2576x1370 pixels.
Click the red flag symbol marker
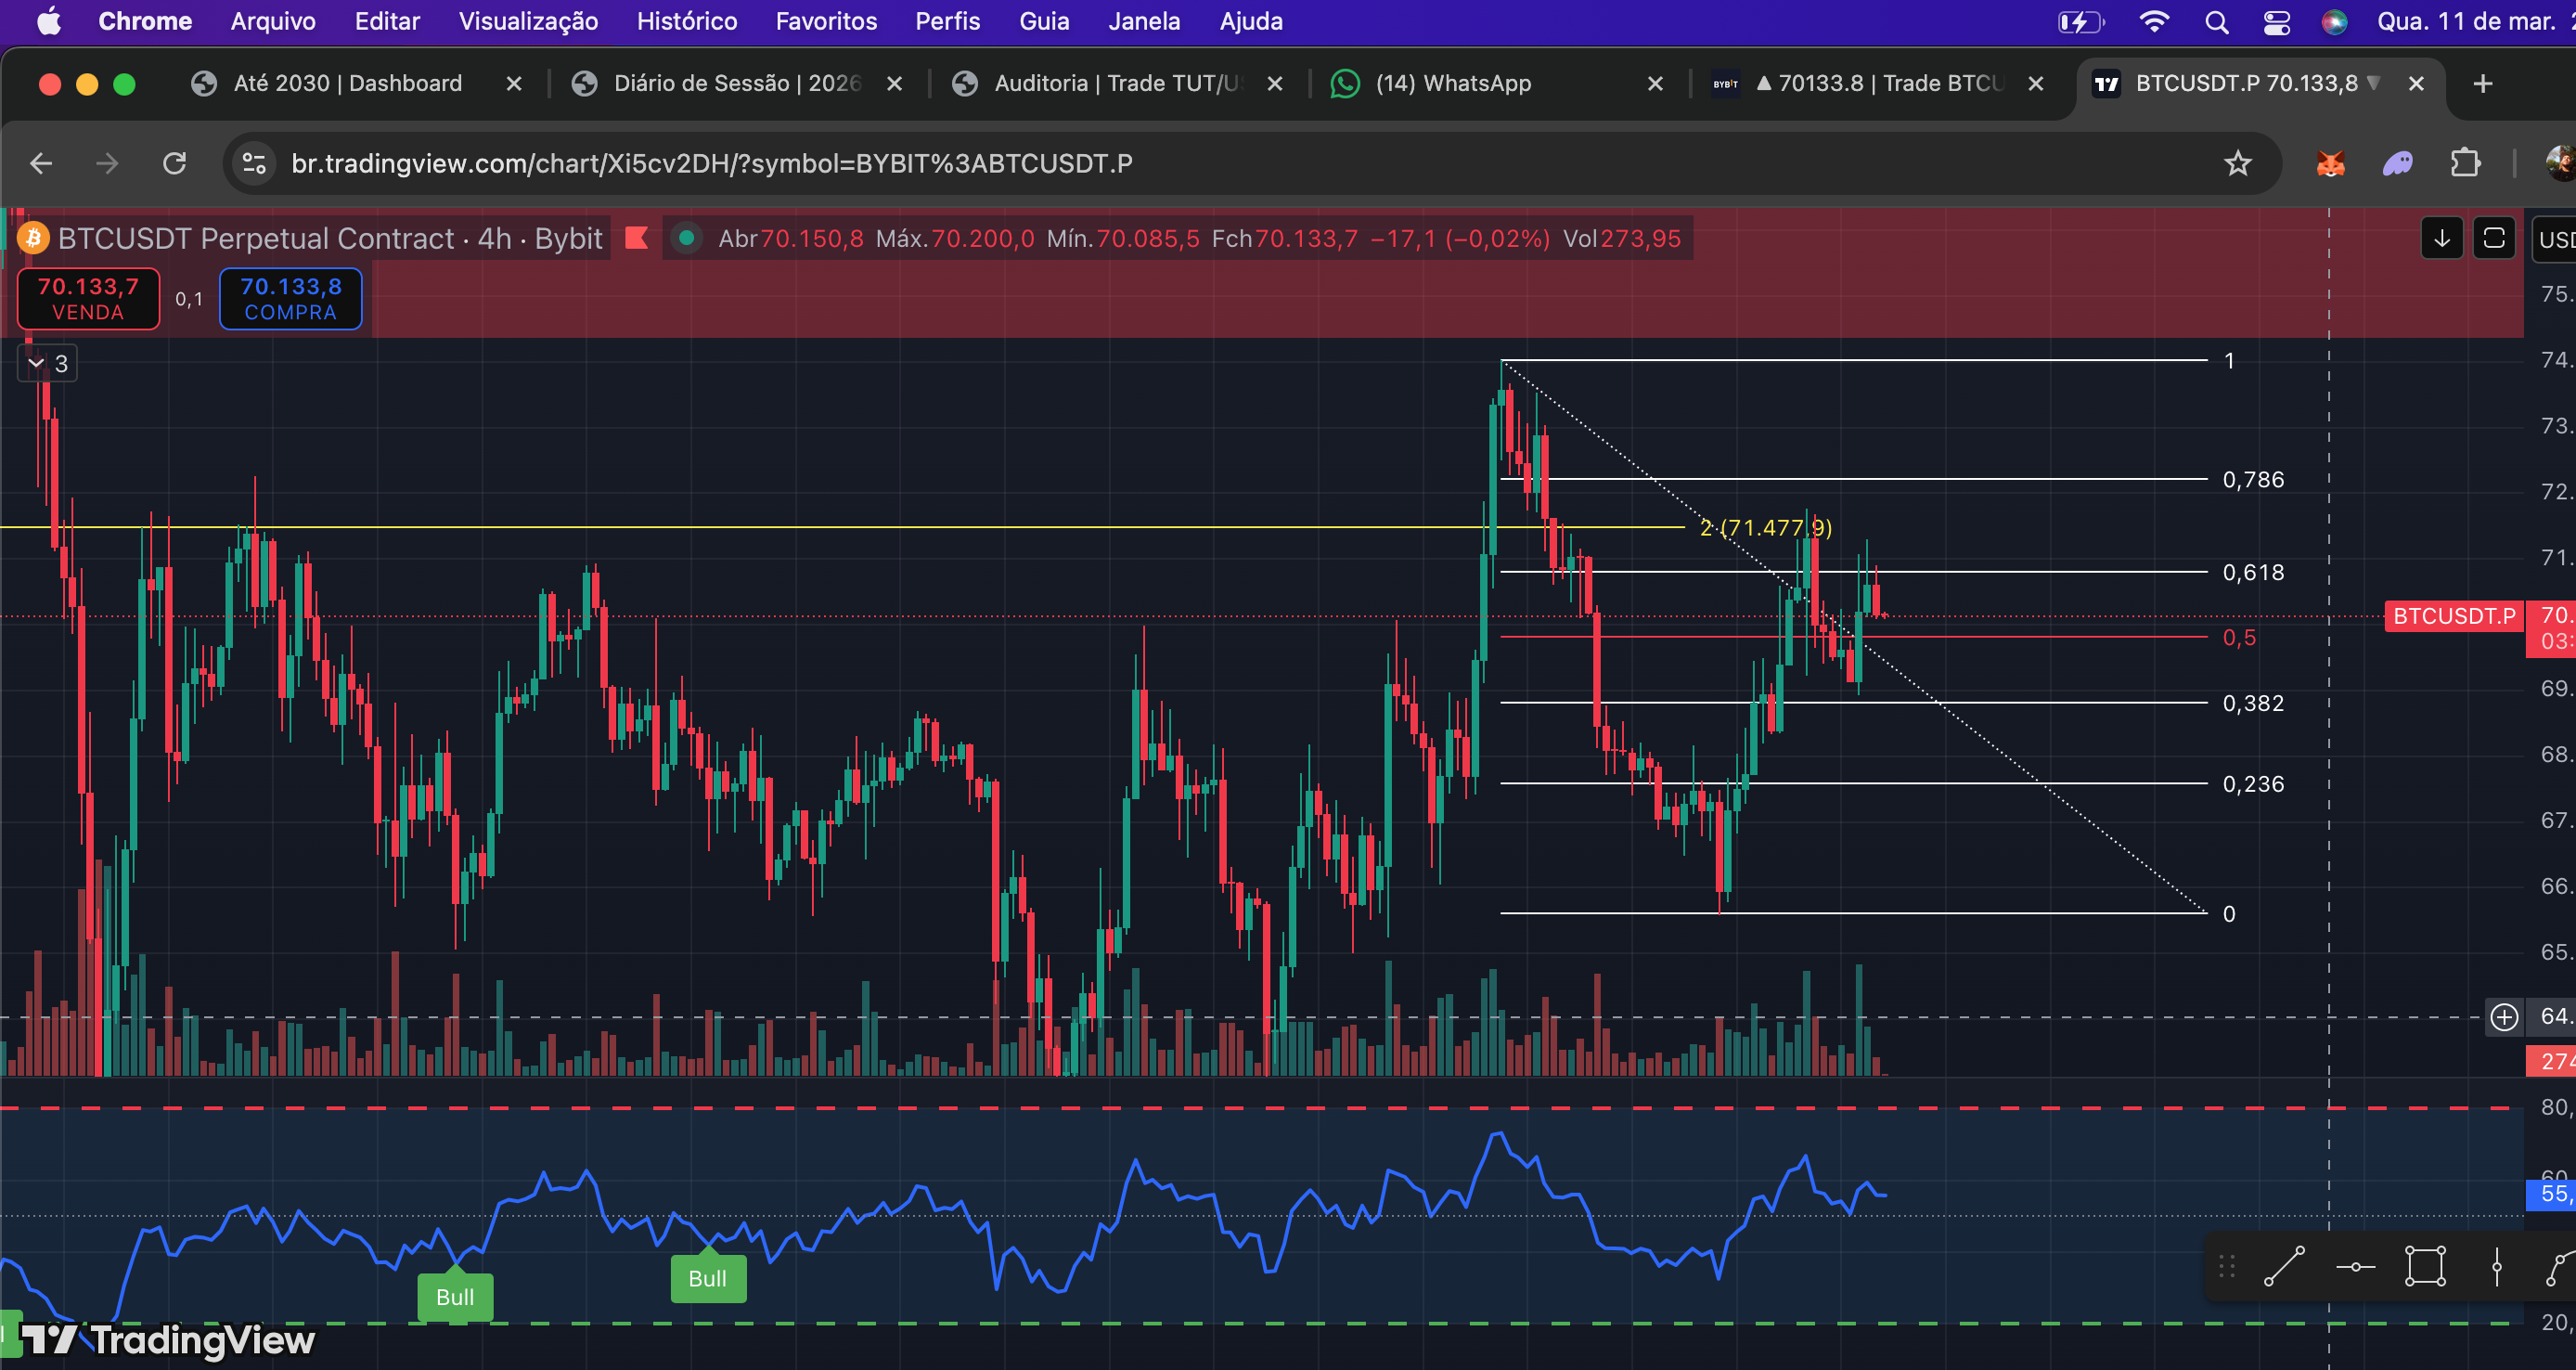[636, 238]
